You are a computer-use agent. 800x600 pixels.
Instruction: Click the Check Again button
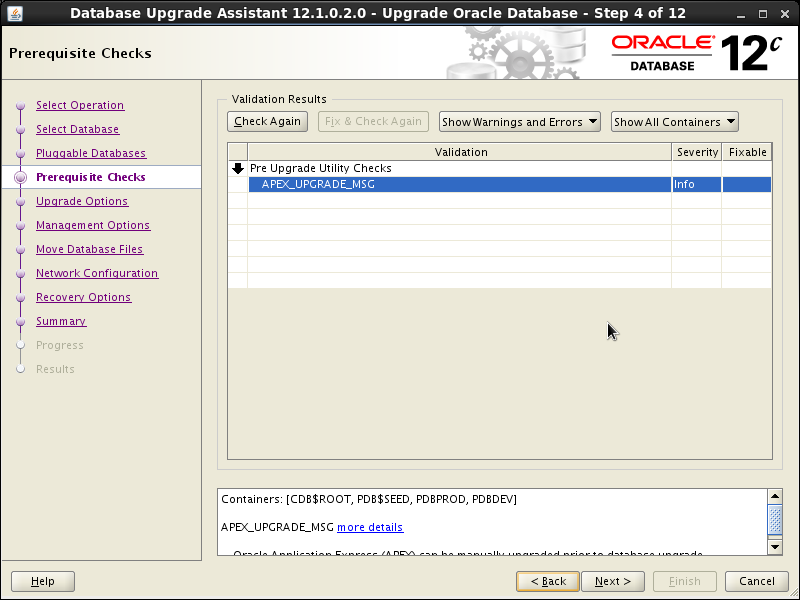pos(267,121)
